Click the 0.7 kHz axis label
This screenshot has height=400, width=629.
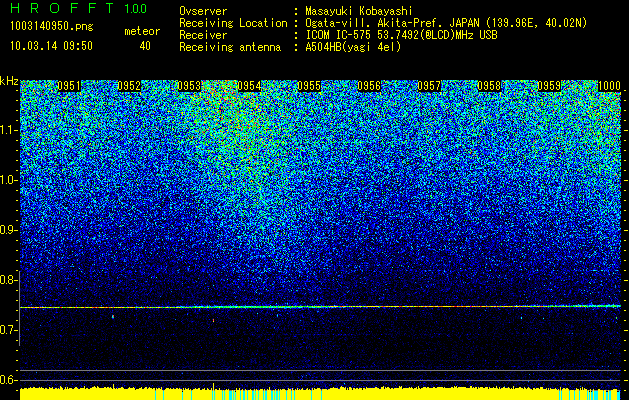point(7,330)
